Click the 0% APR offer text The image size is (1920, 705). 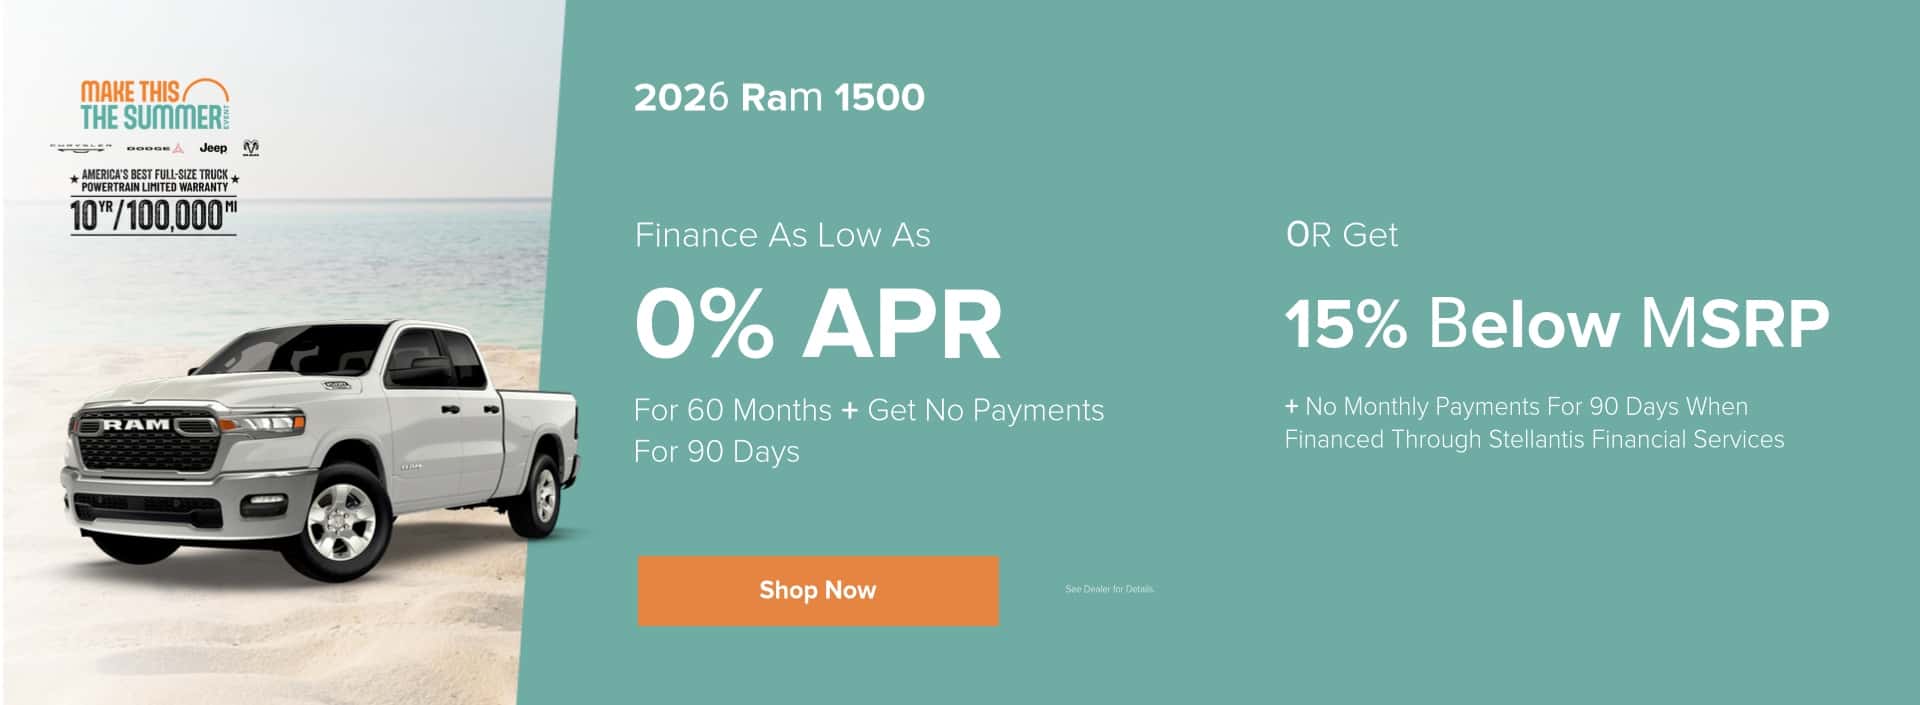click(x=818, y=325)
